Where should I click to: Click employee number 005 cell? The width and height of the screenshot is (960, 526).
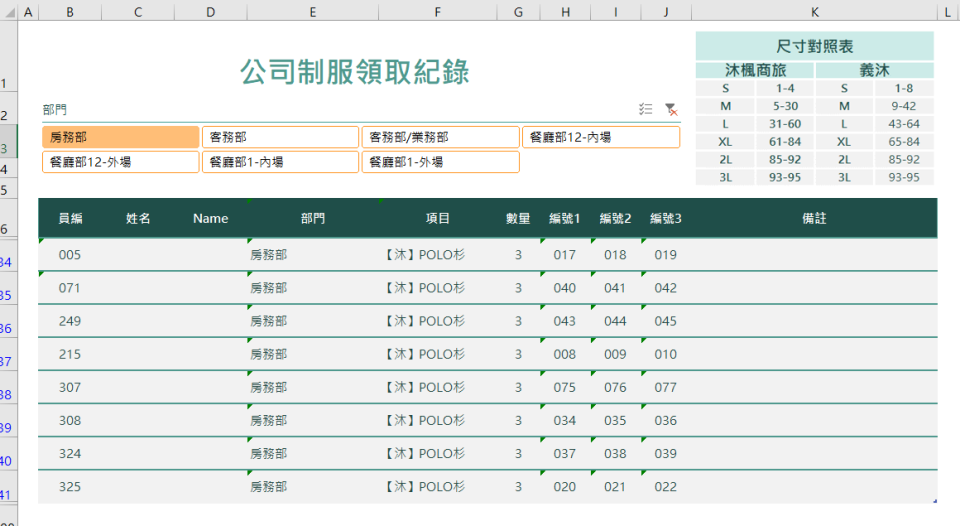coord(70,255)
